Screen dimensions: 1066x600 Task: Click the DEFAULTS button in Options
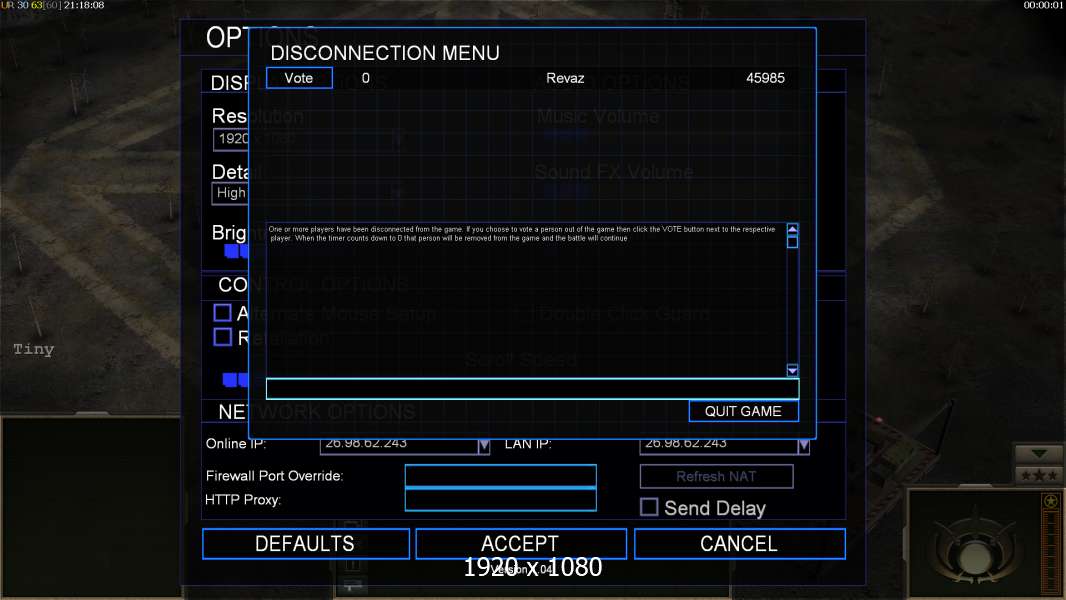coord(305,544)
